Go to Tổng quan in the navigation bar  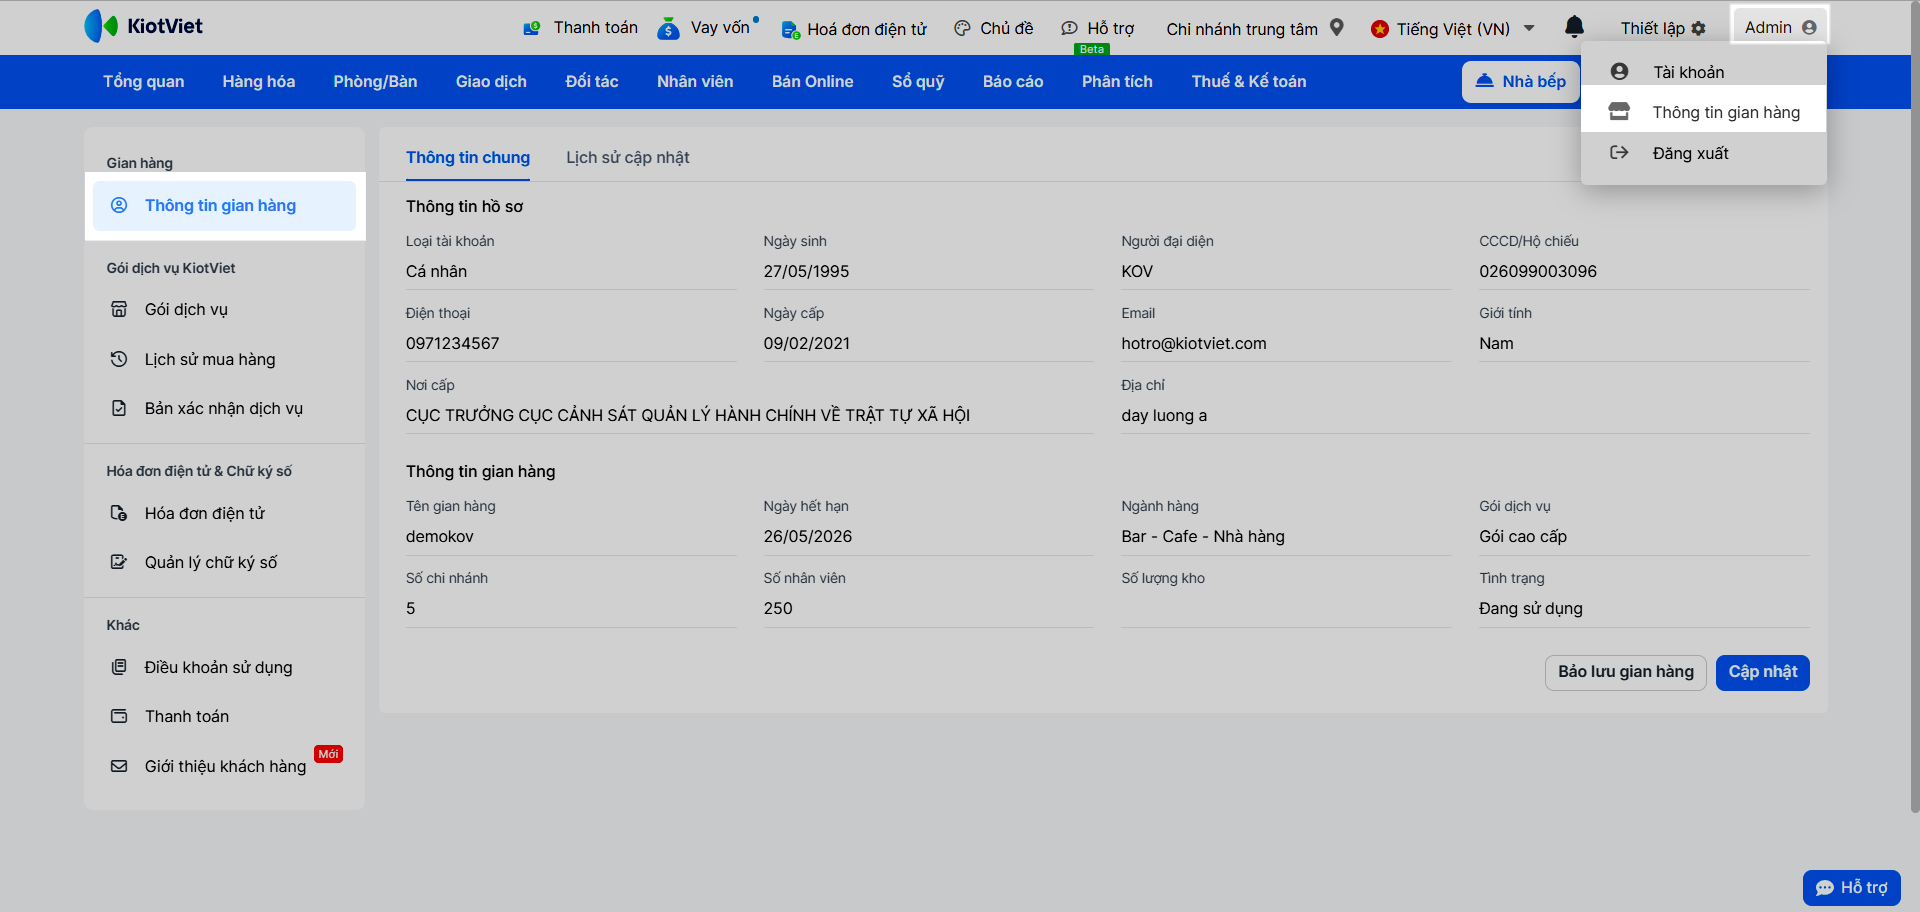pyautogui.click(x=144, y=82)
